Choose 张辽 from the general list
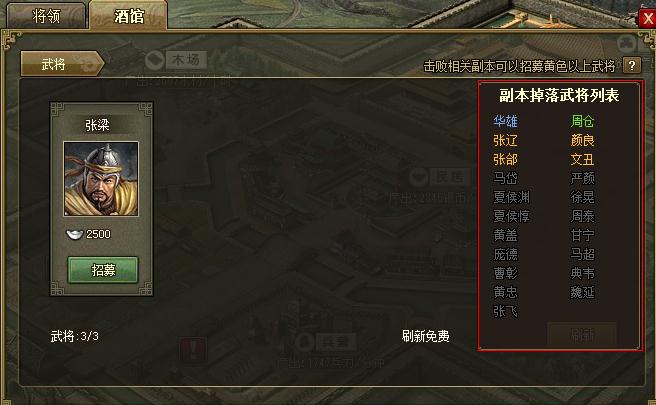 point(505,141)
